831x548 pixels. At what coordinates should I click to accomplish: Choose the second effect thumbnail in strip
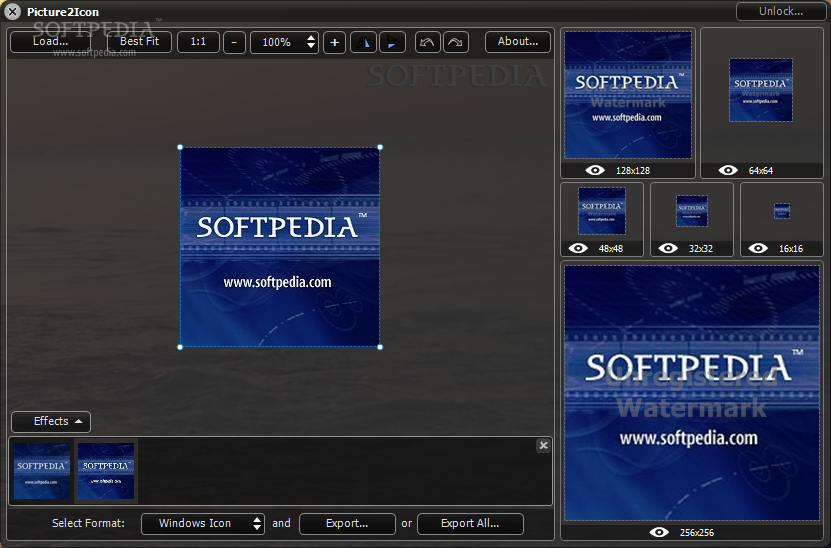(106, 471)
